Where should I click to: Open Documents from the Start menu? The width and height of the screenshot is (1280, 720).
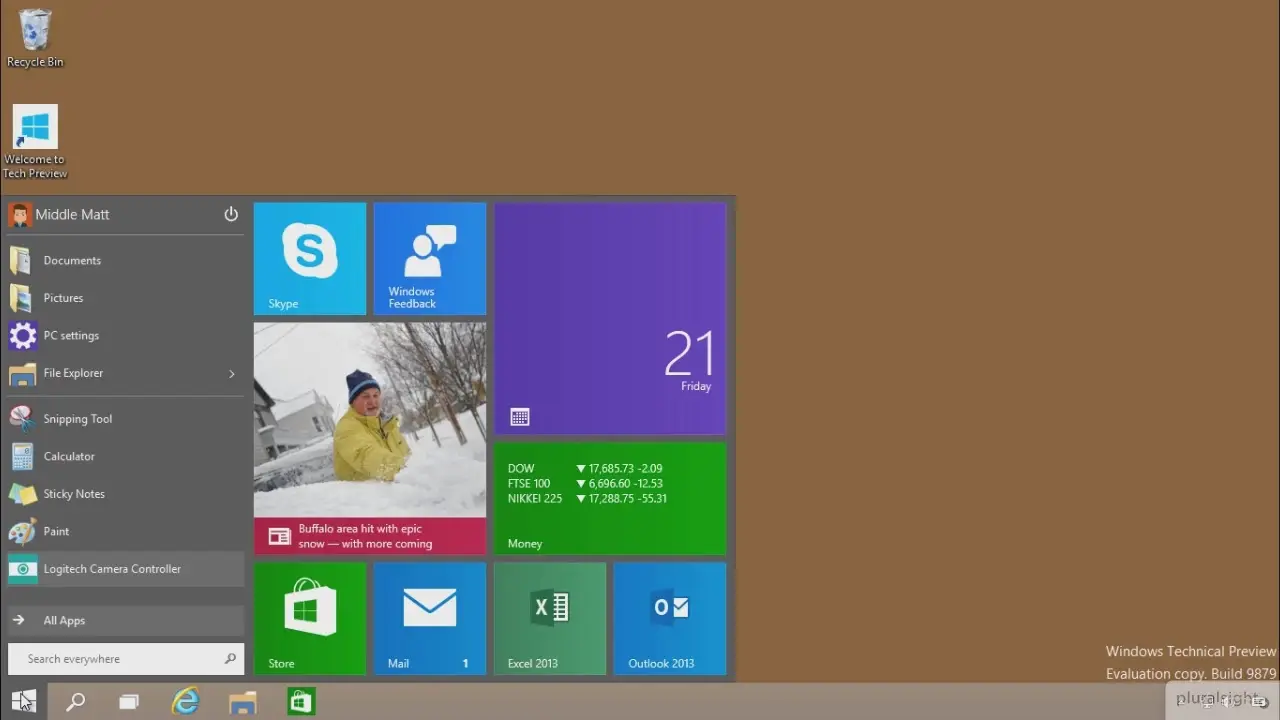(x=126, y=261)
